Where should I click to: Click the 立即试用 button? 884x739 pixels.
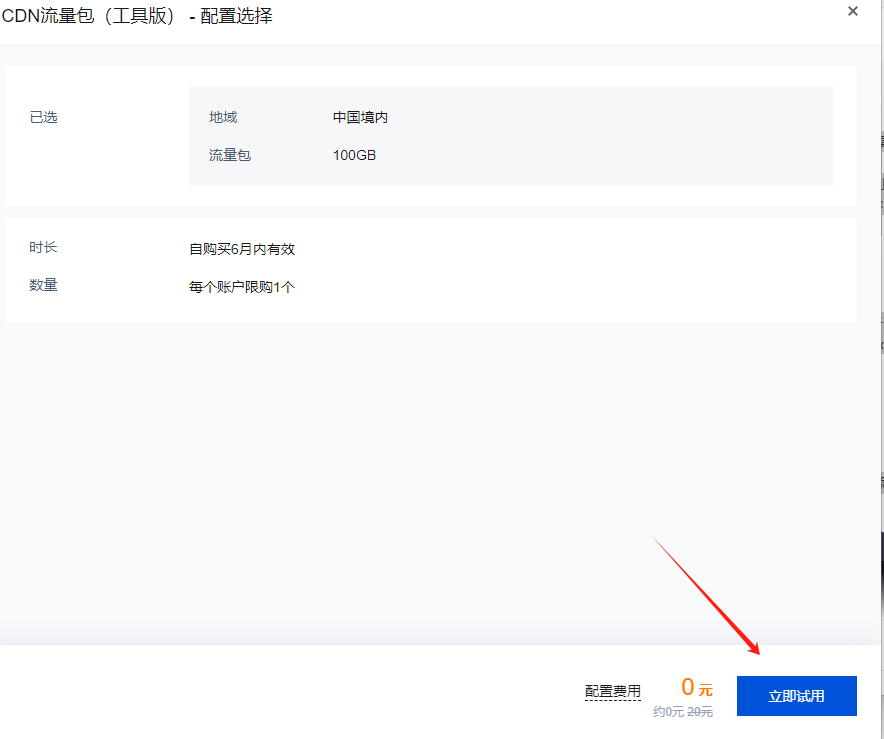[796, 696]
